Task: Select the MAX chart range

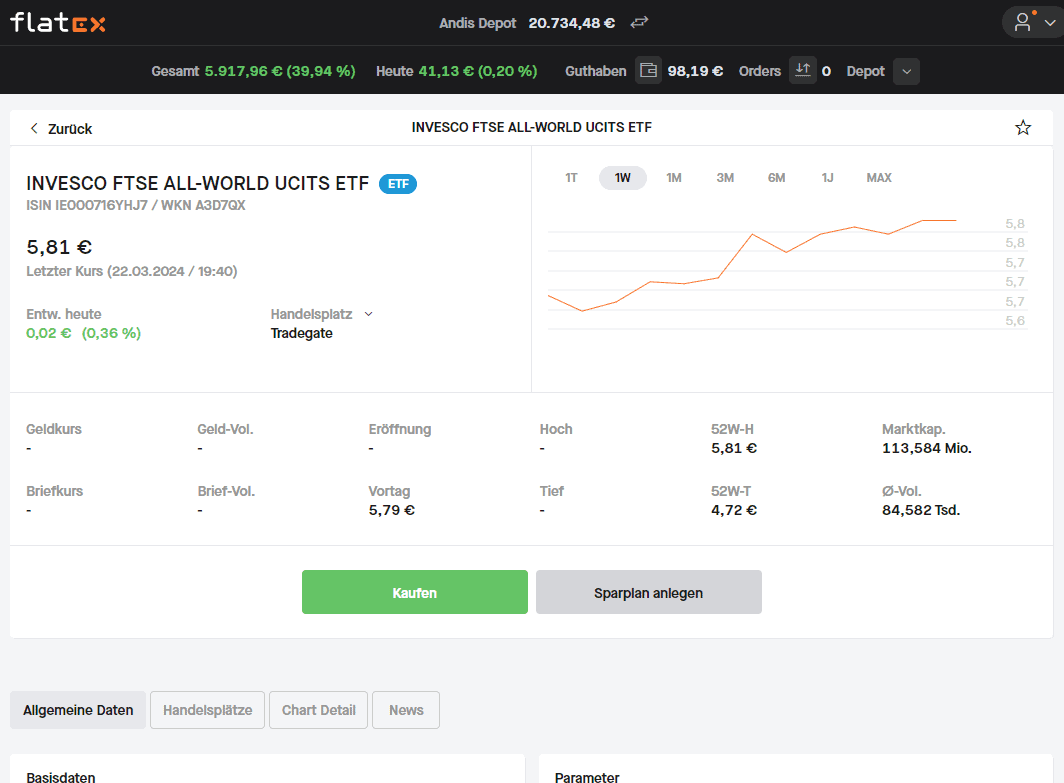Action: (x=879, y=178)
